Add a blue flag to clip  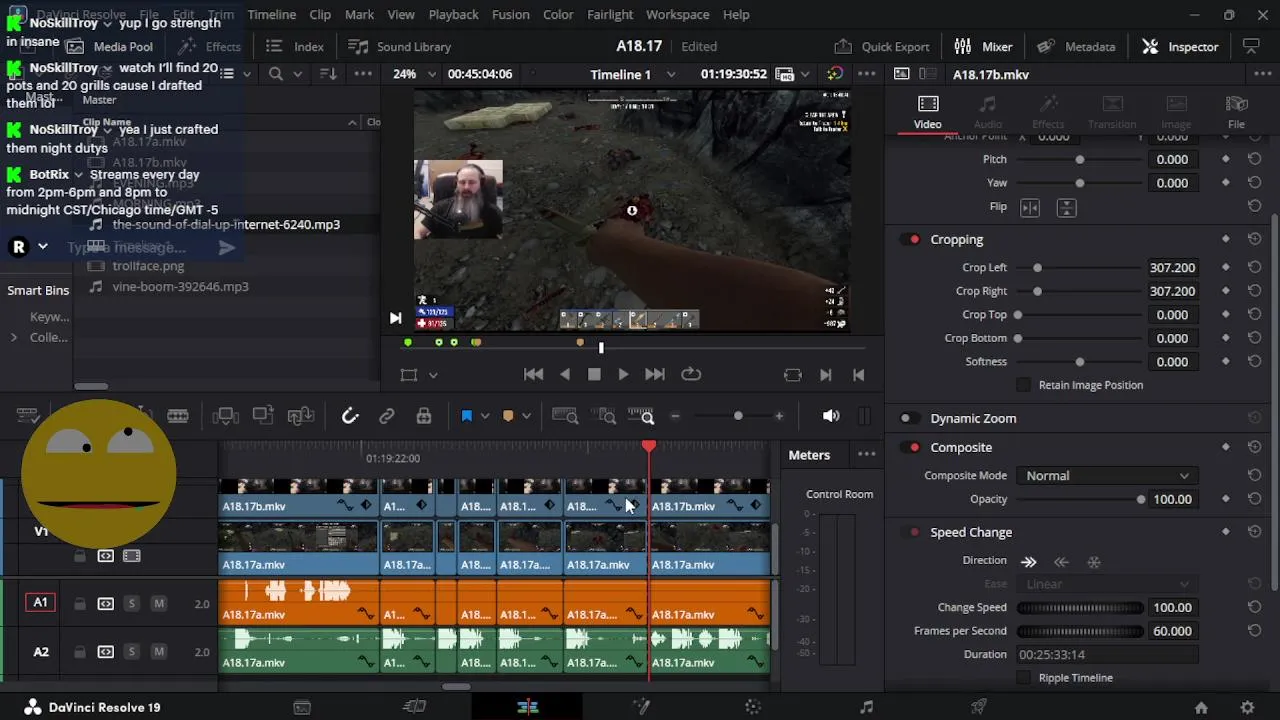pos(467,416)
